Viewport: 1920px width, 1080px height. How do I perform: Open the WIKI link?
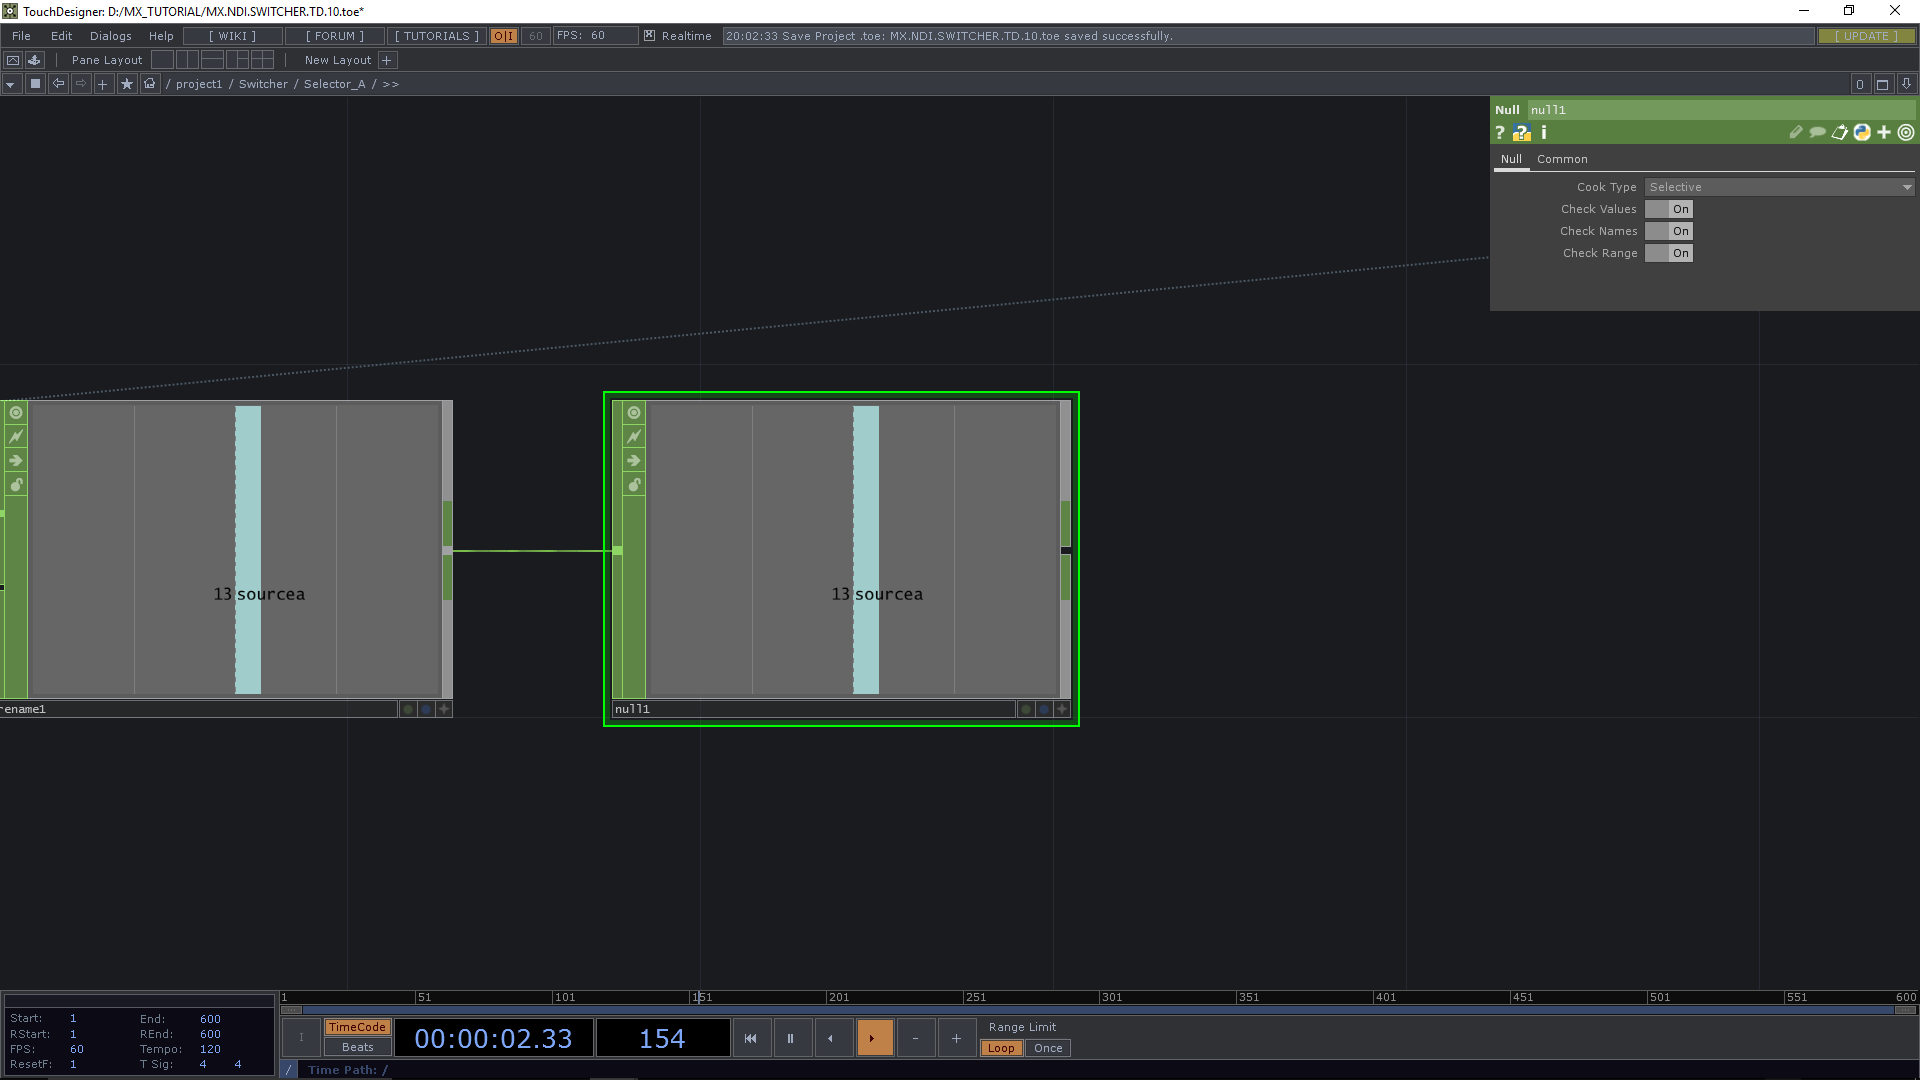click(232, 36)
